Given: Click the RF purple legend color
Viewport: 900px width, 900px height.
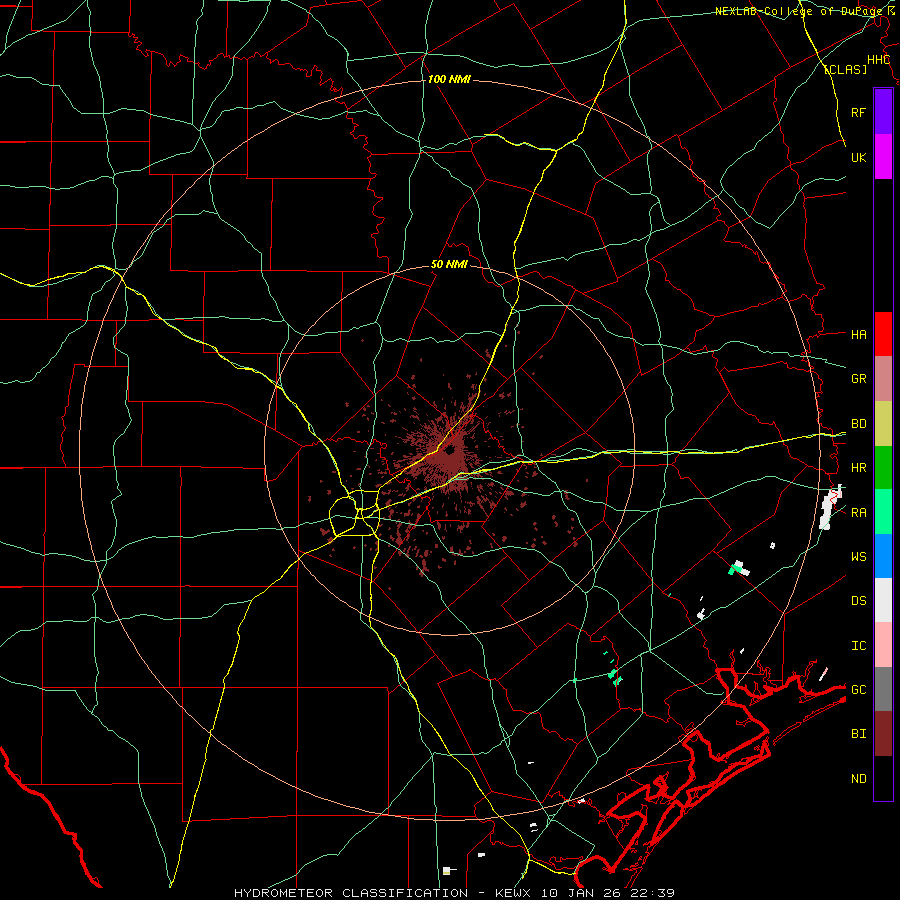Looking at the screenshot, I should tap(883, 112).
